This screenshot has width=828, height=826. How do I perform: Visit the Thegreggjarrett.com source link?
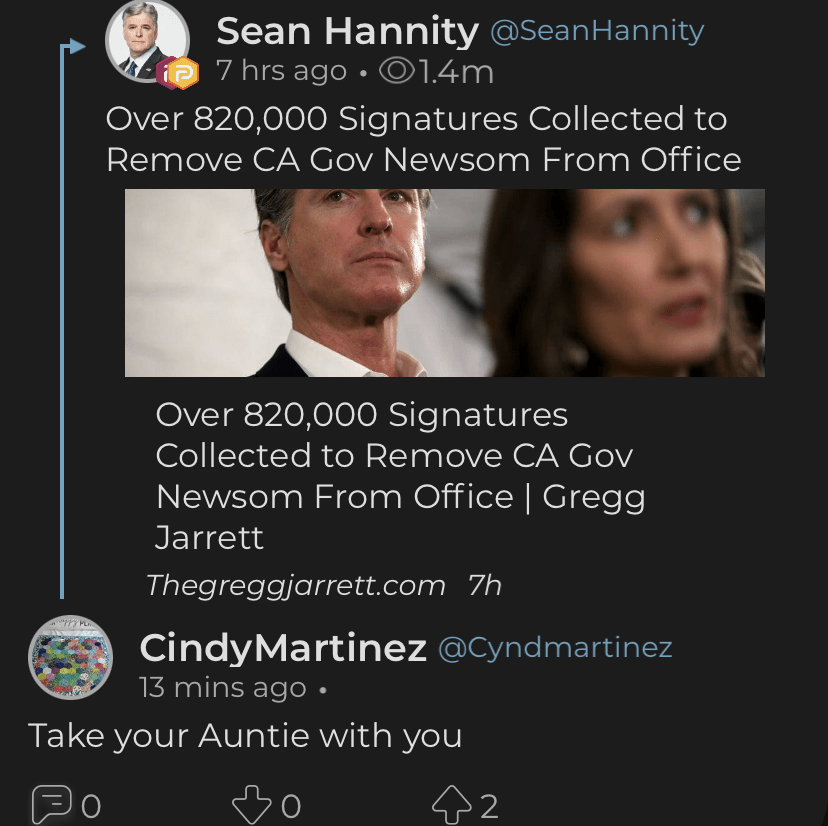295,585
